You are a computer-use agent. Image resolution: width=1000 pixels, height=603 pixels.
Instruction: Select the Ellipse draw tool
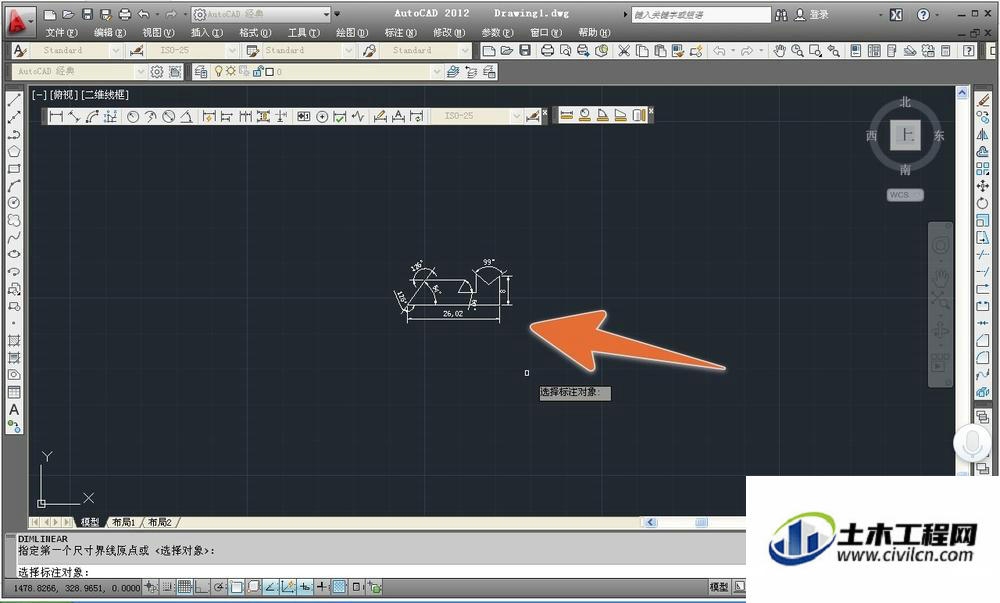(14, 254)
